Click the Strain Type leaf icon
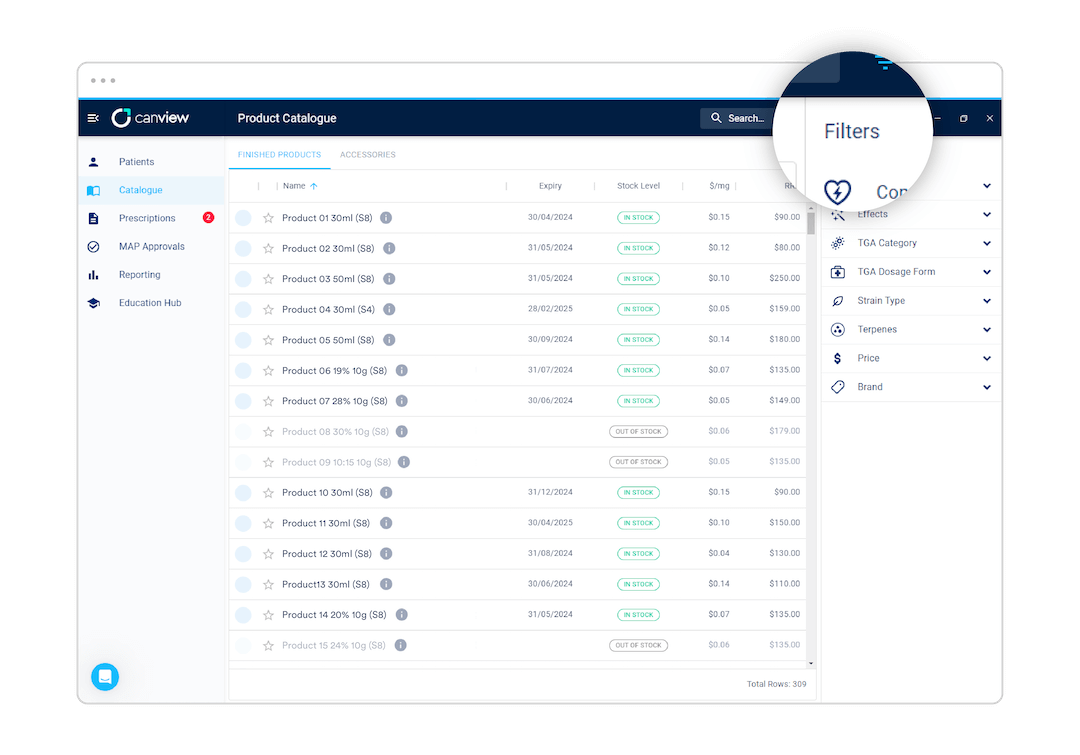This screenshot has height=755, width=1080. point(838,301)
